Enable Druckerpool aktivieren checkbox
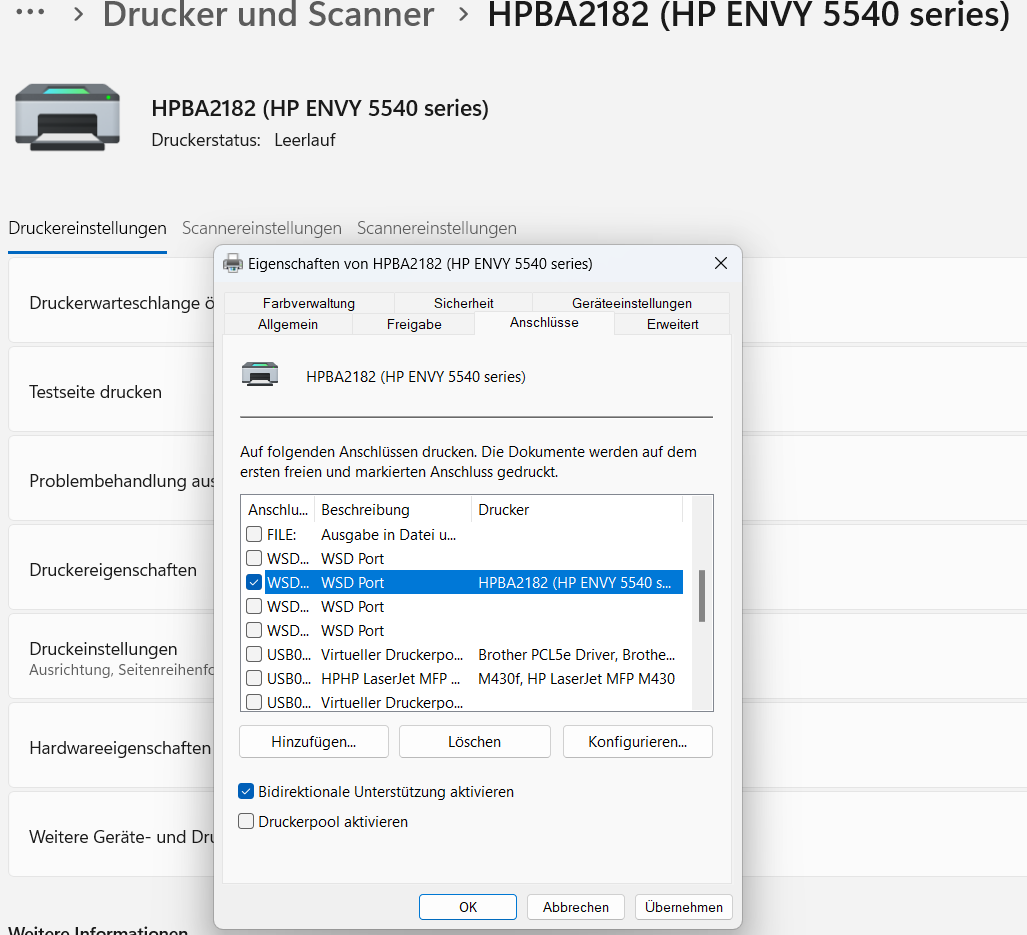Image resolution: width=1027 pixels, height=935 pixels. tap(246, 821)
